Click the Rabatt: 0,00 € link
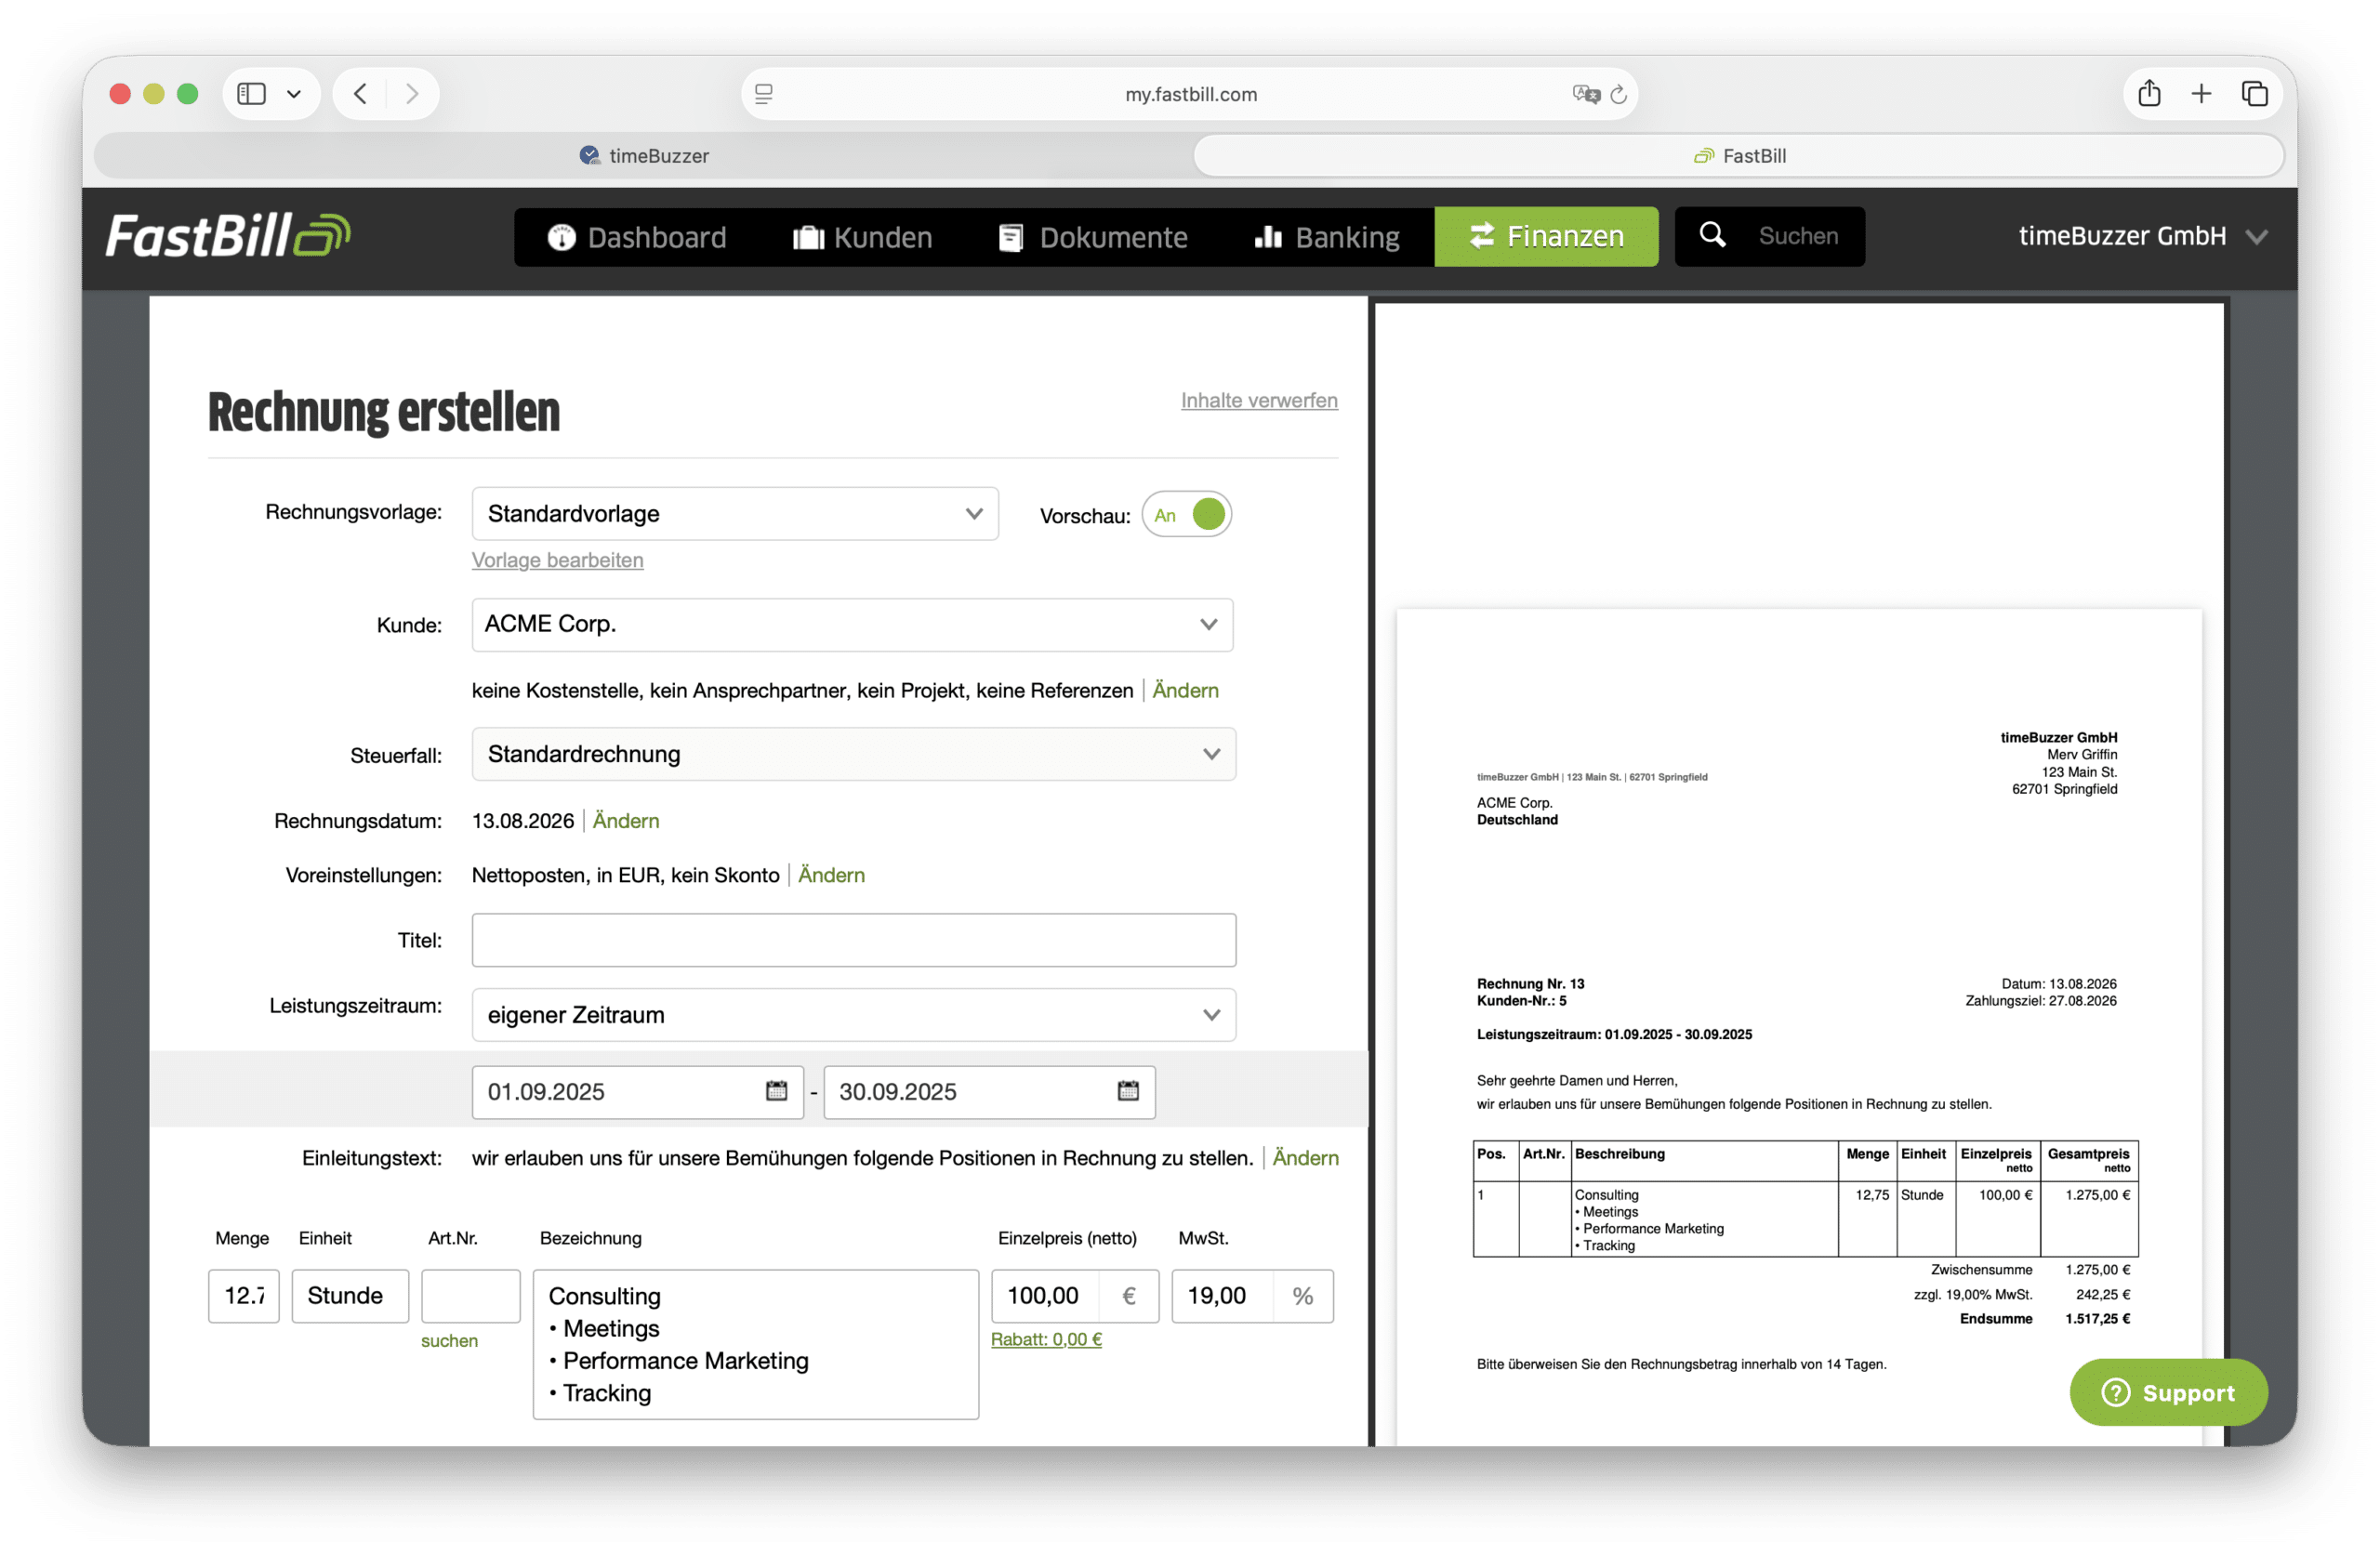 [x=1046, y=1340]
